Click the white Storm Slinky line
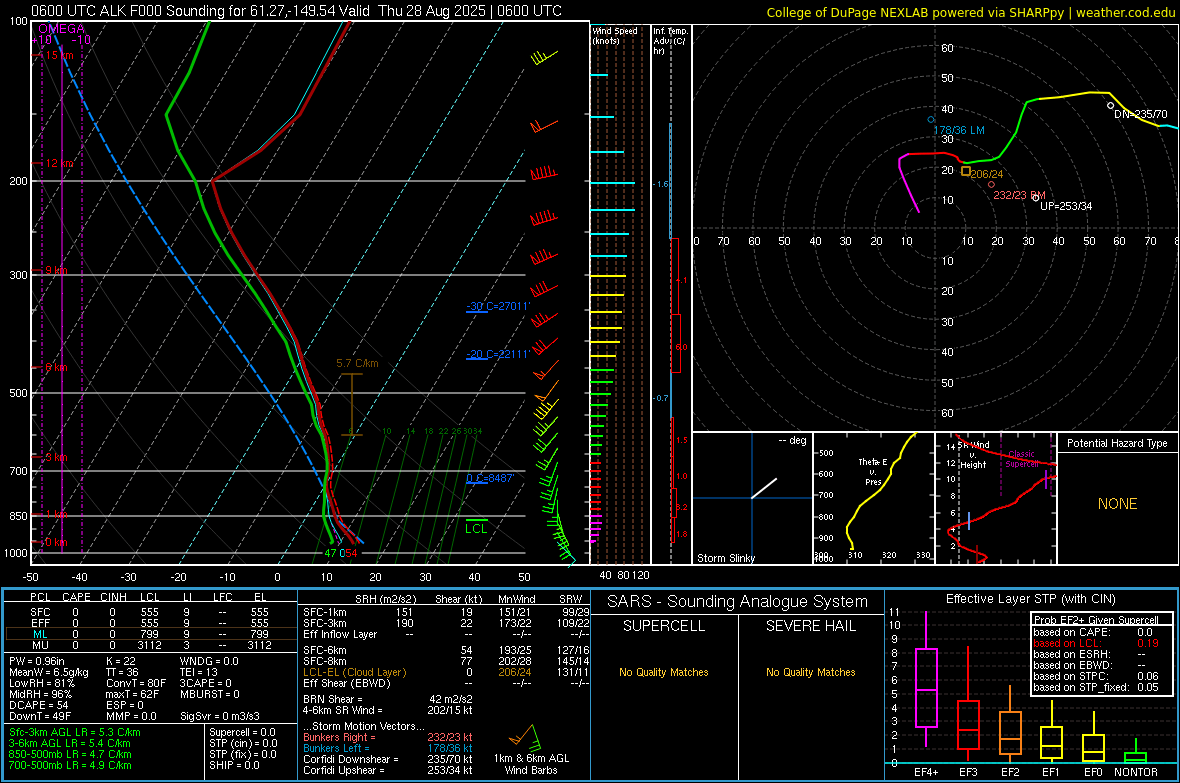The height and width of the screenshot is (783, 1180). point(764,487)
